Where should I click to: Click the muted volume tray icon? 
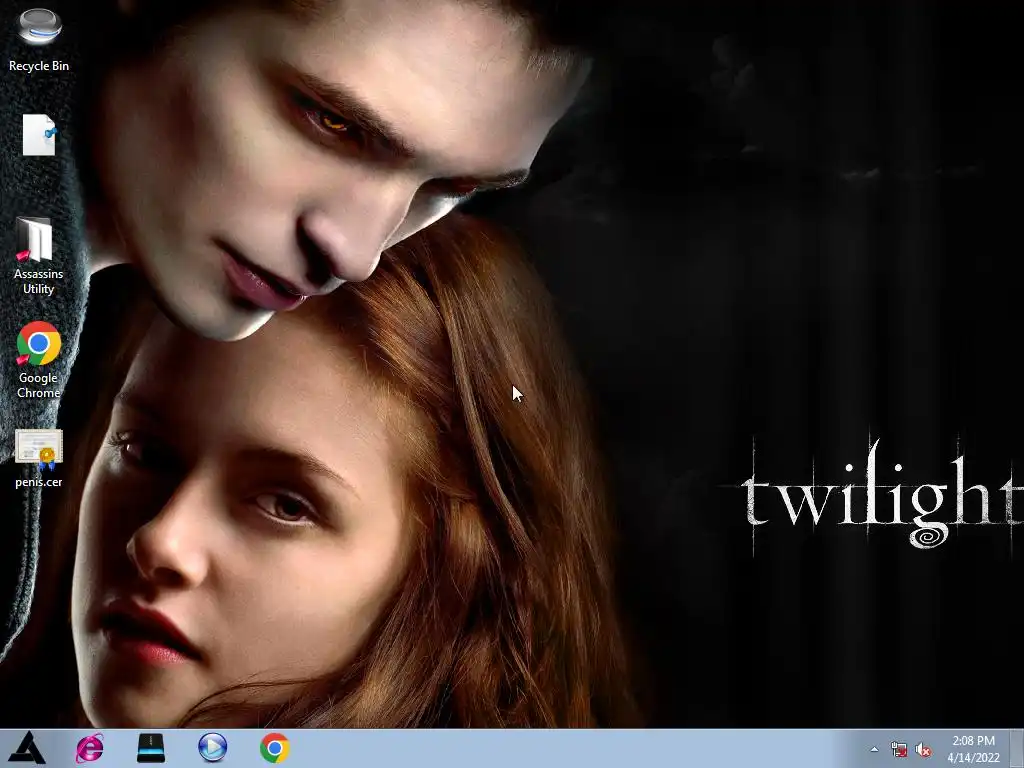pyautogui.click(x=923, y=749)
